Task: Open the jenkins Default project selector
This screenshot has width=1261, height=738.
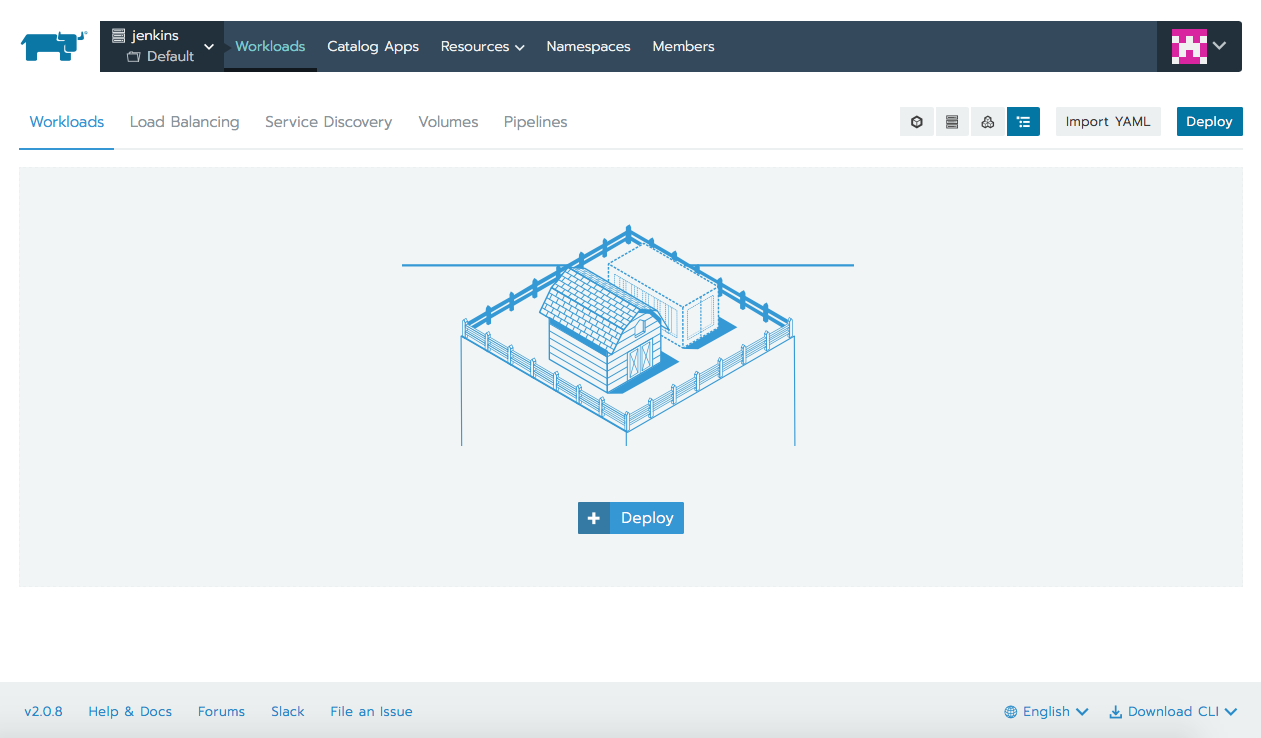Action: click(x=162, y=46)
